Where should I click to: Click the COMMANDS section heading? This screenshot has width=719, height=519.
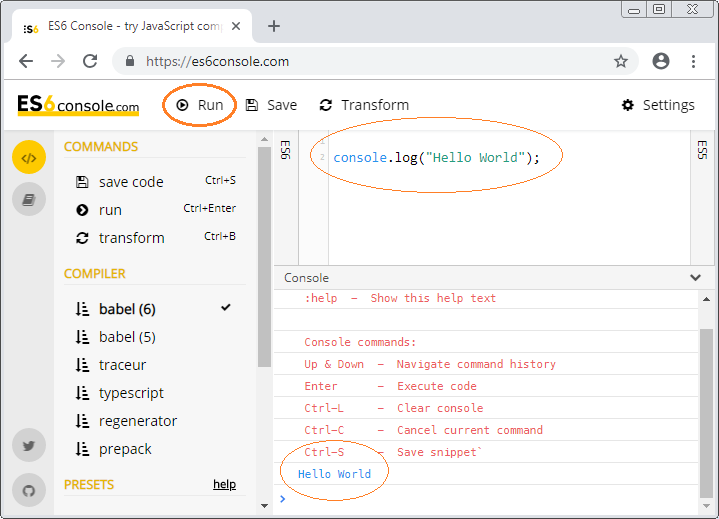point(101,147)
